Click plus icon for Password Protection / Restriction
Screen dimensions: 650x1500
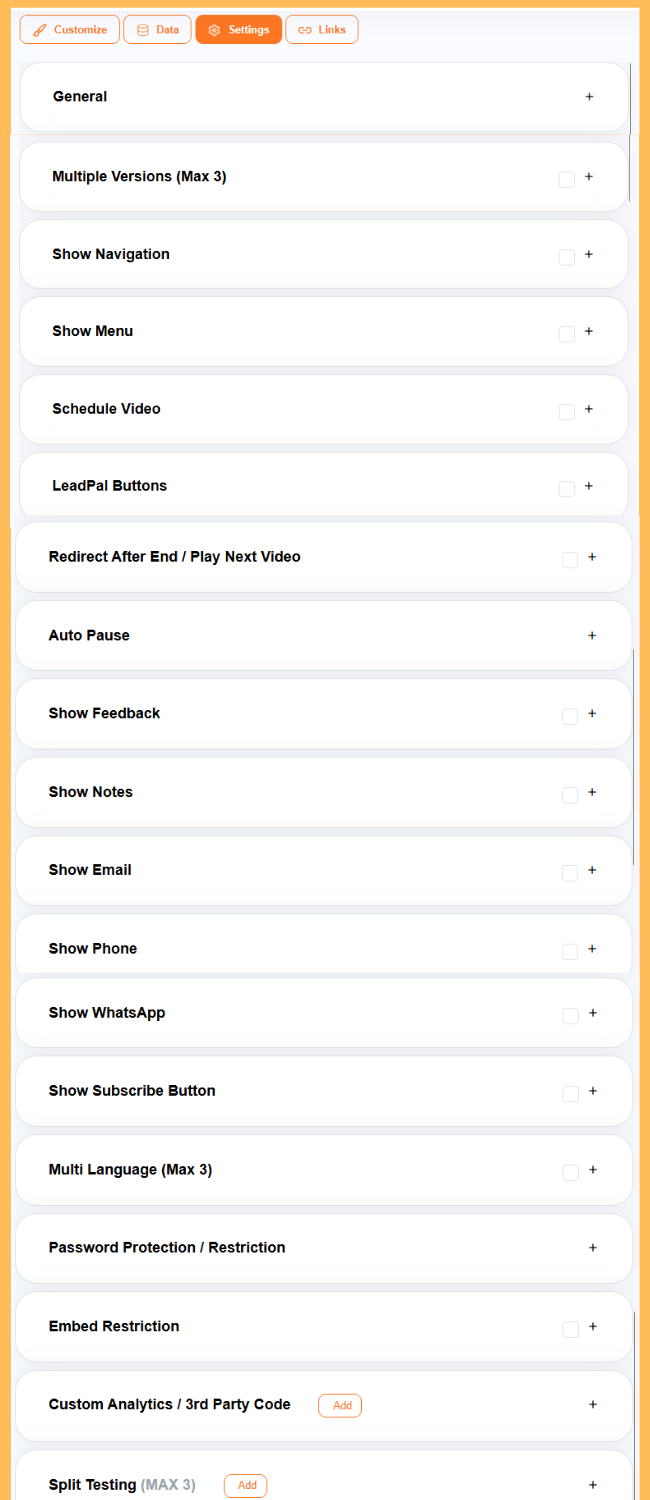tap(592, 1248)
